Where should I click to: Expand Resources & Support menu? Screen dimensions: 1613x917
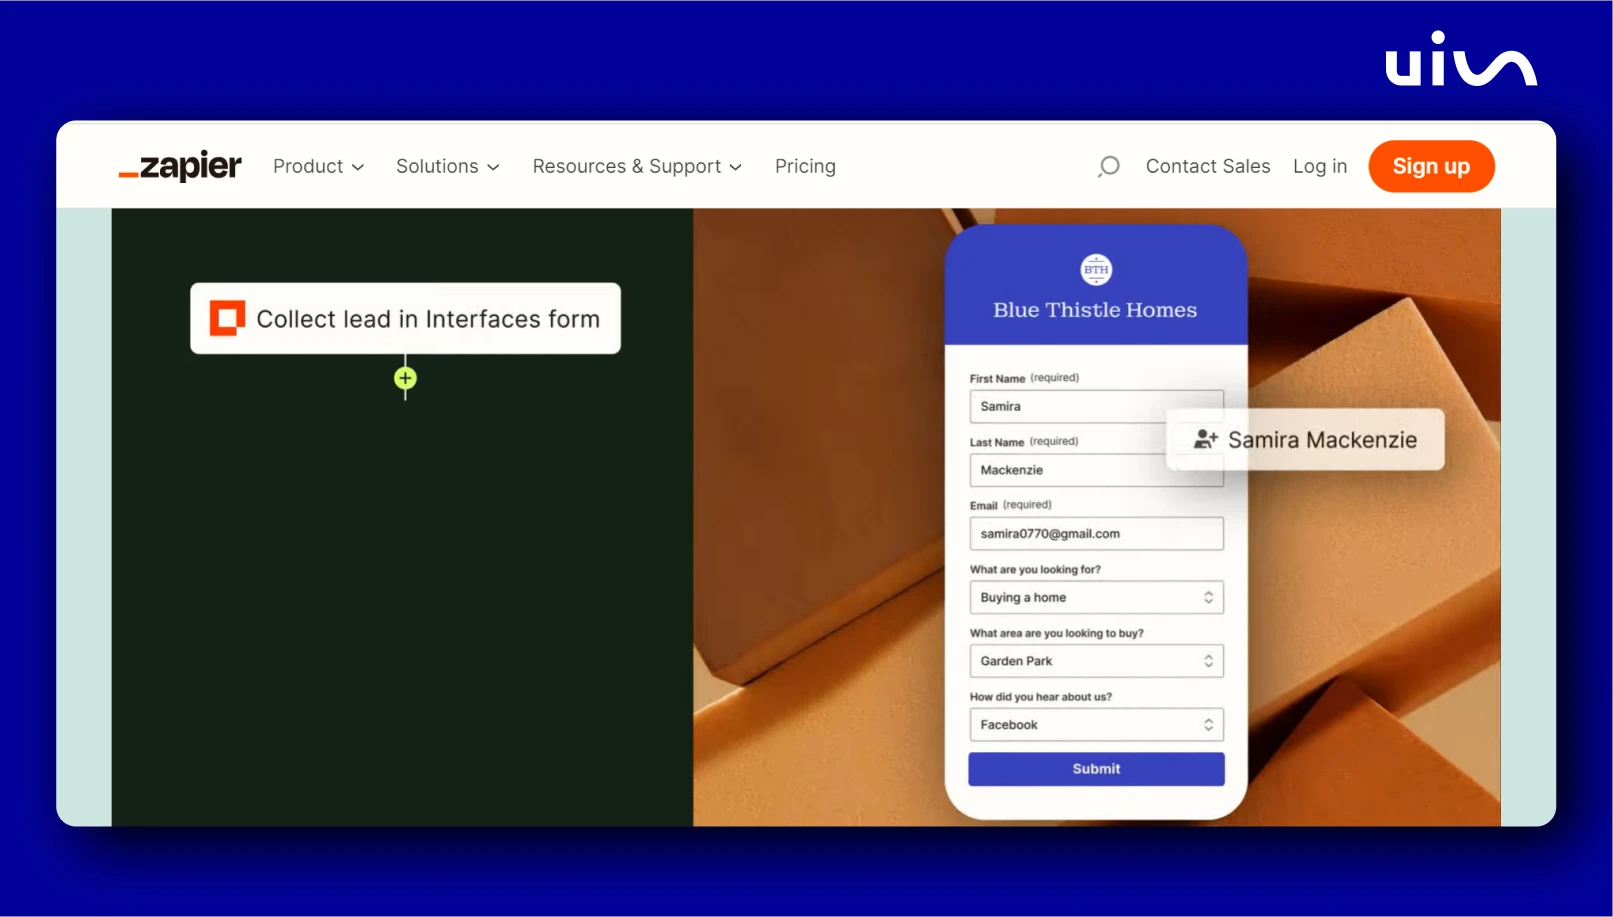637,166
